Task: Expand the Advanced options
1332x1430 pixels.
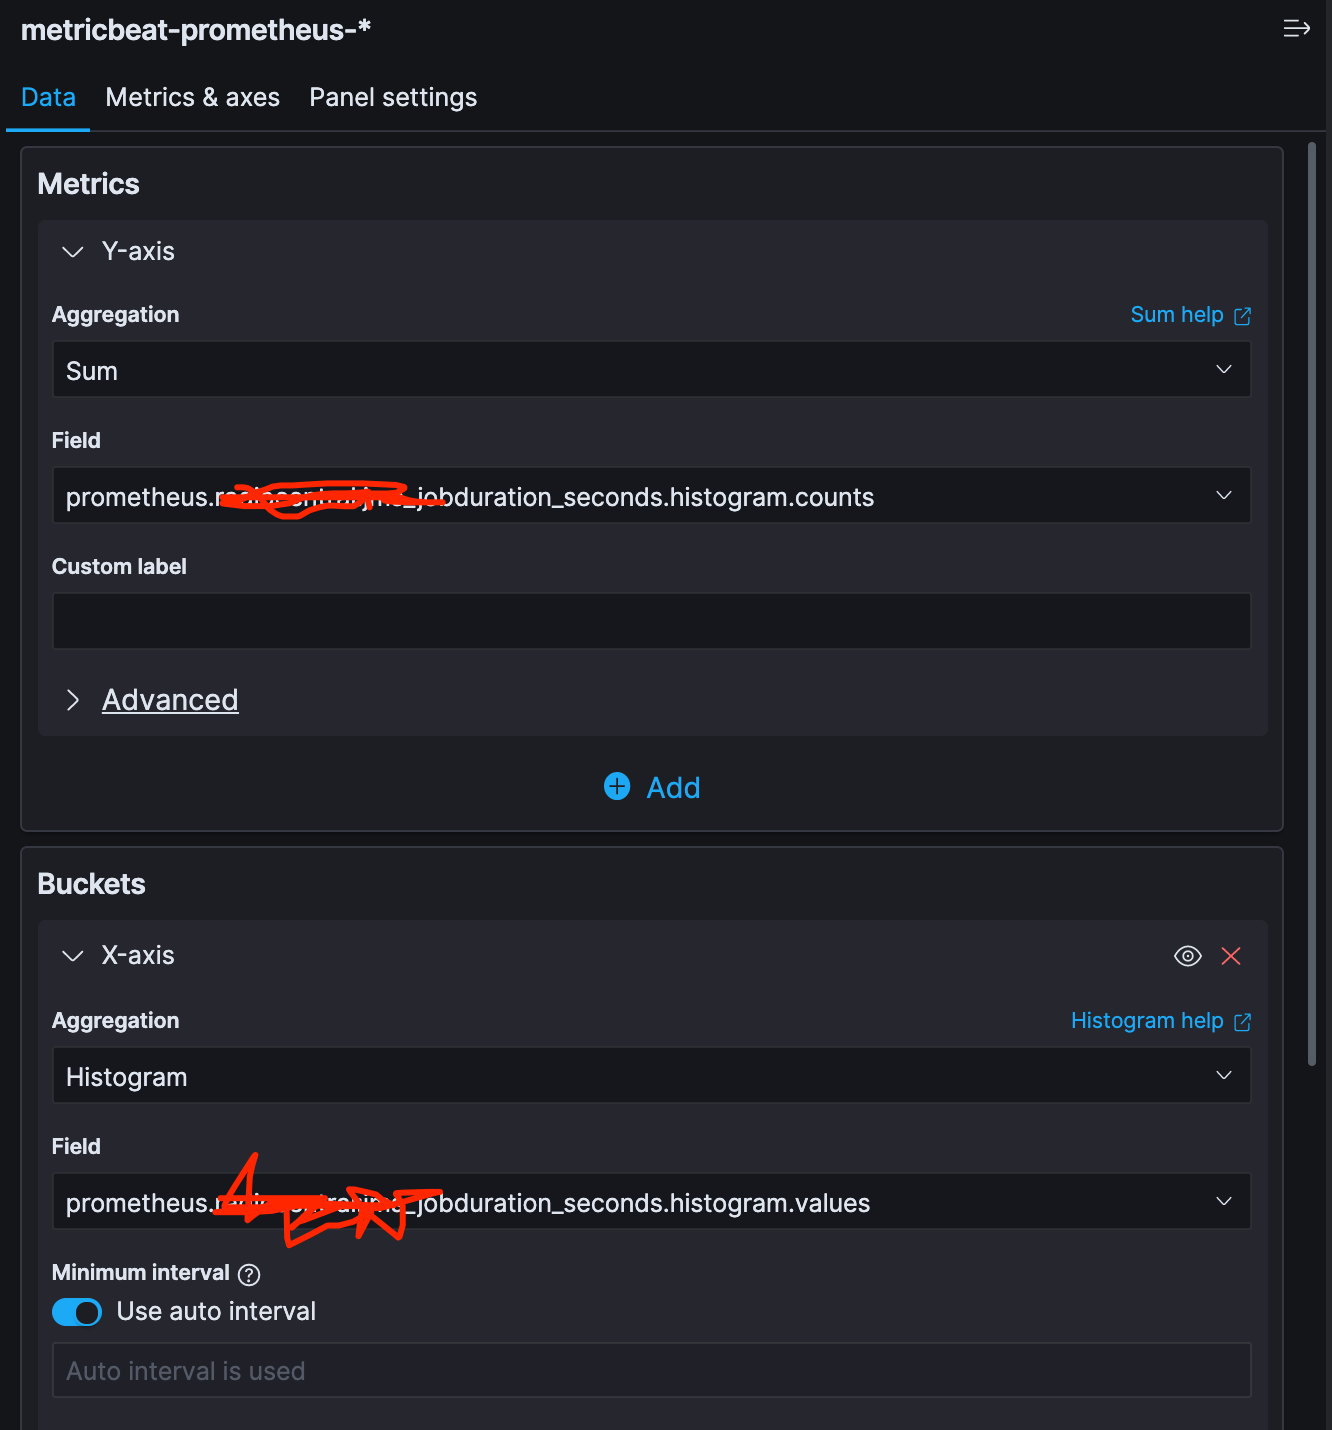Action: (170, 700)
